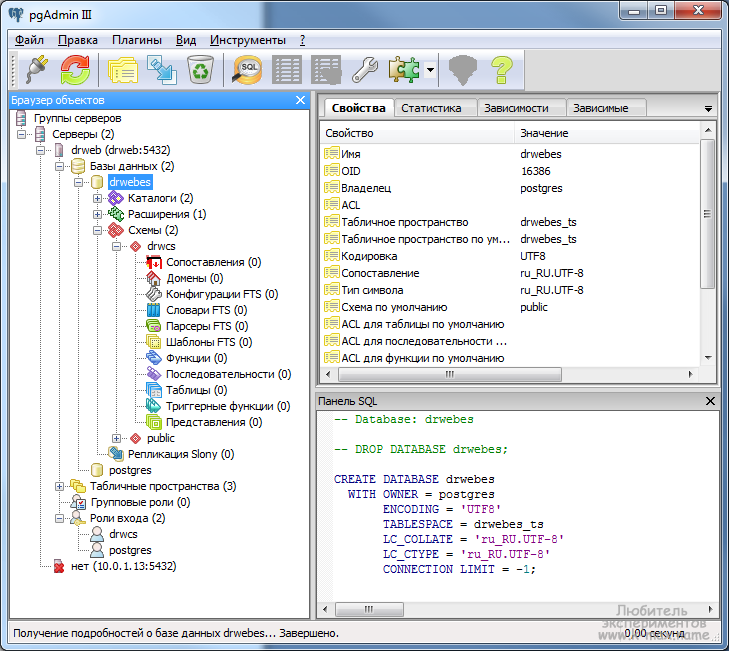
Task: Open the Файл menu
Action: pos(29,40)
